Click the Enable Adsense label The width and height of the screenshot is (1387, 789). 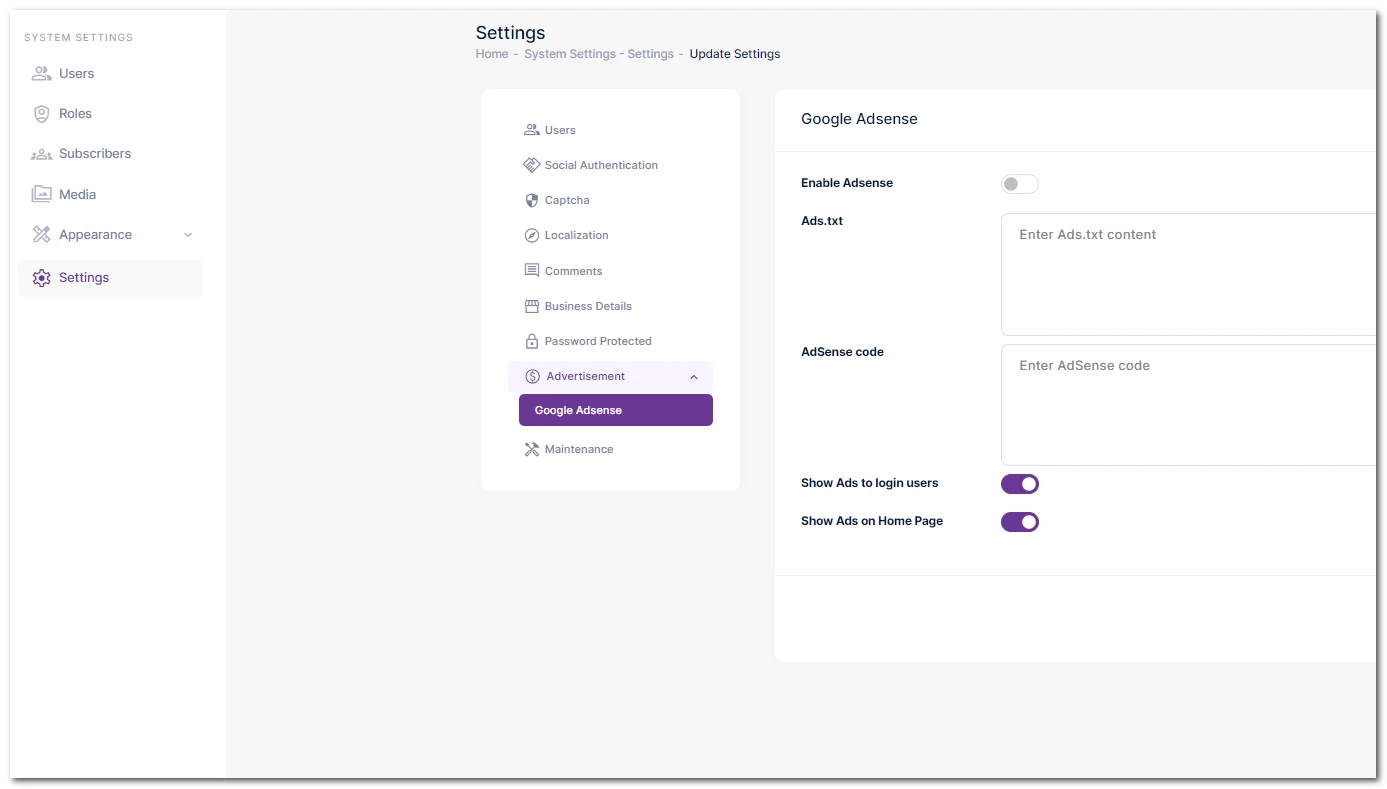click(847, 183)
